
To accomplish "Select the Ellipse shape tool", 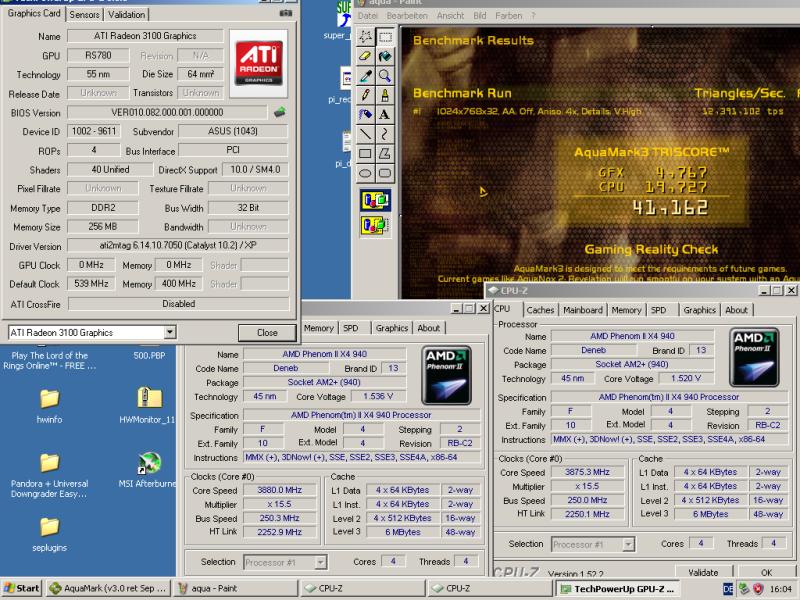I will [365, 173].
